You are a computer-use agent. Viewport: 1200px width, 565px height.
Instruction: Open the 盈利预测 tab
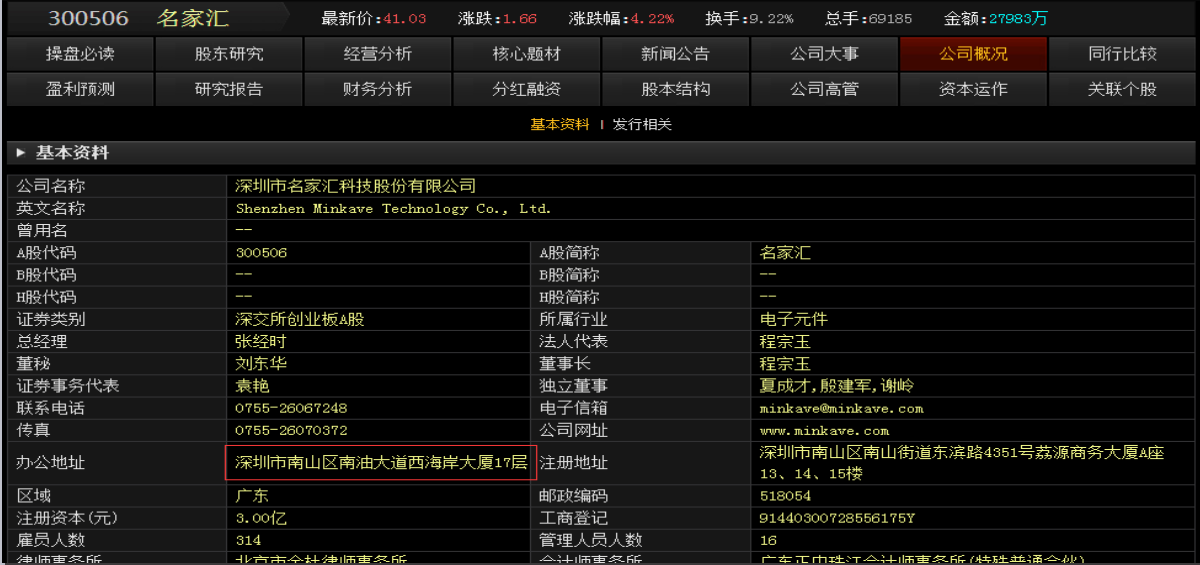pos(80,89)
